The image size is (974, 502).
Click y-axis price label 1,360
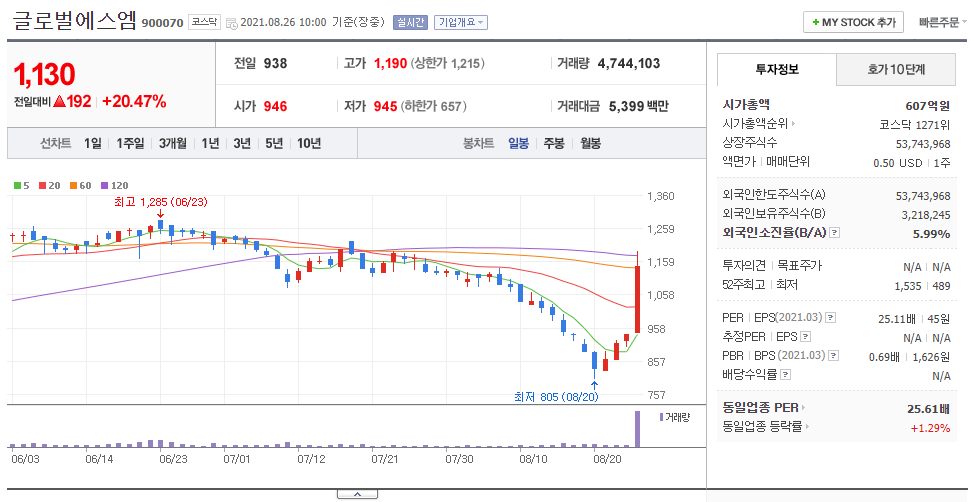tap(661, 196)
